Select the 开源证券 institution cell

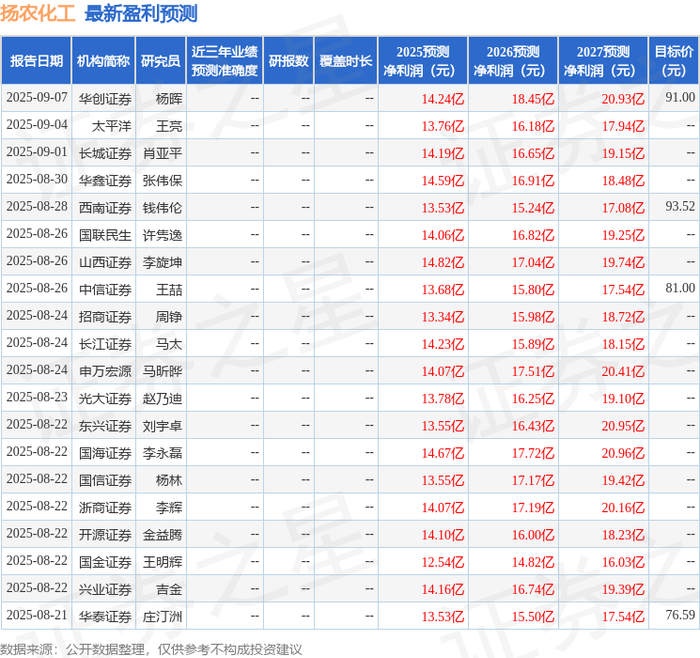105,534
